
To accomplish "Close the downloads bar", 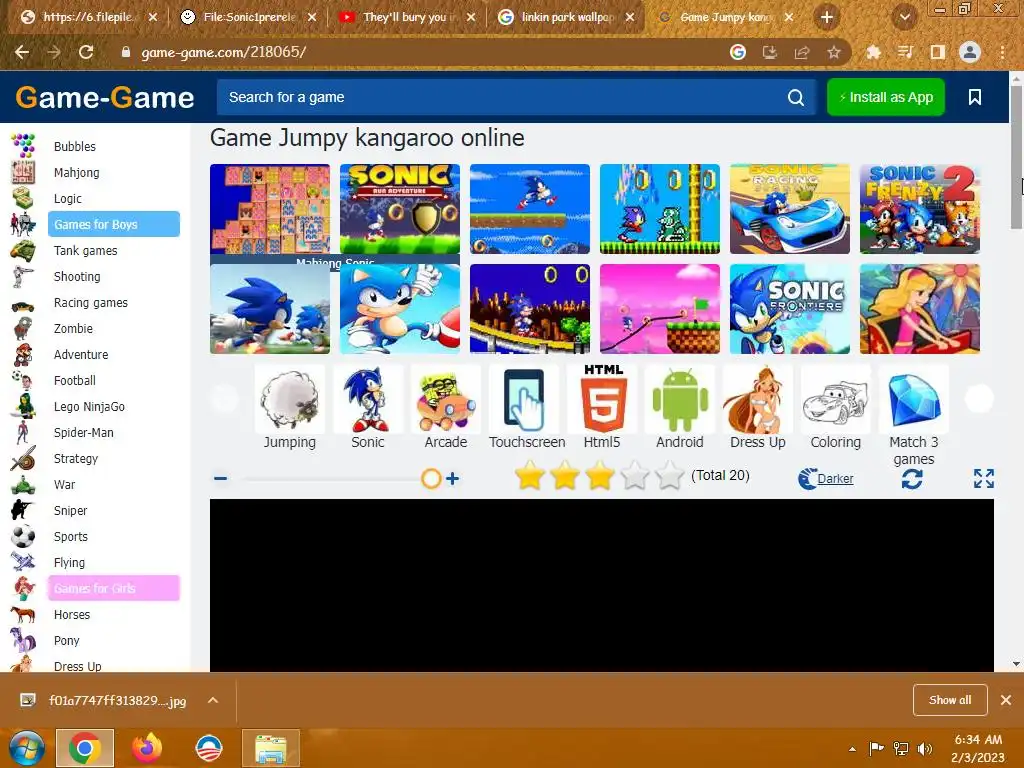I will point(1006,700).
